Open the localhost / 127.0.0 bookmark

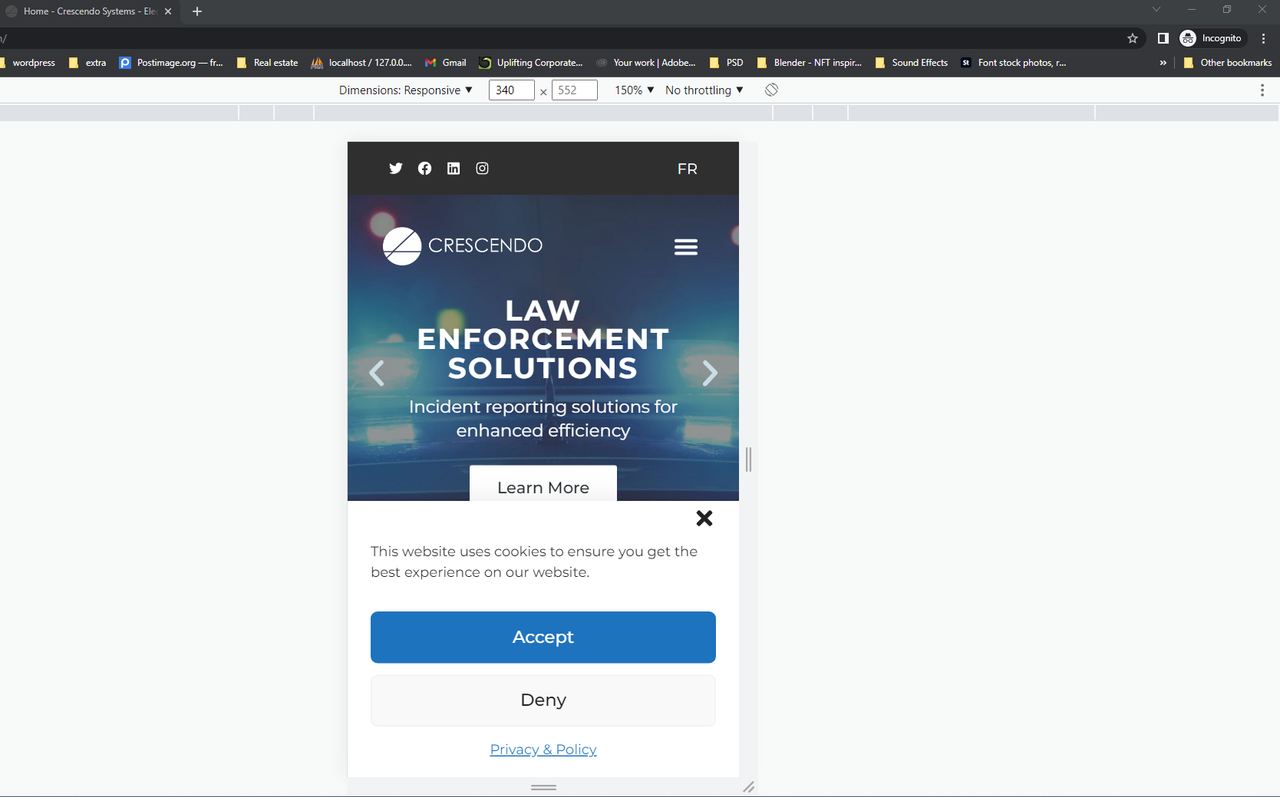coord(361,62)
